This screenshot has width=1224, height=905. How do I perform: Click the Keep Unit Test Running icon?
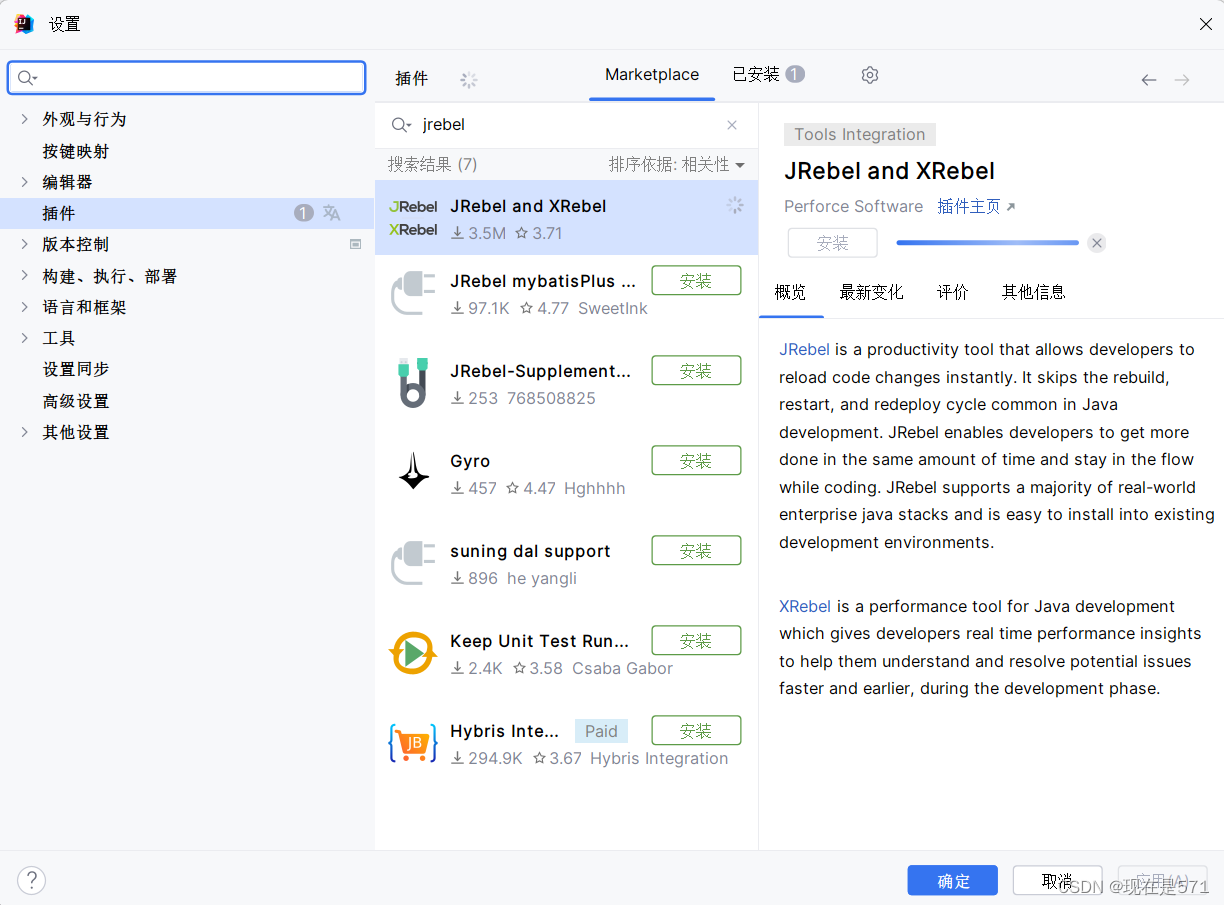click(x=413, y=653)
